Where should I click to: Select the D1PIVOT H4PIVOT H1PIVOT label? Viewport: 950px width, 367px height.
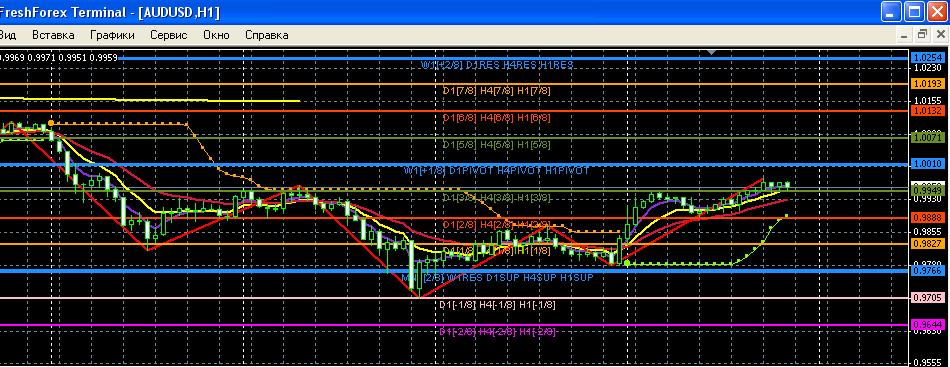click(519, 171)
